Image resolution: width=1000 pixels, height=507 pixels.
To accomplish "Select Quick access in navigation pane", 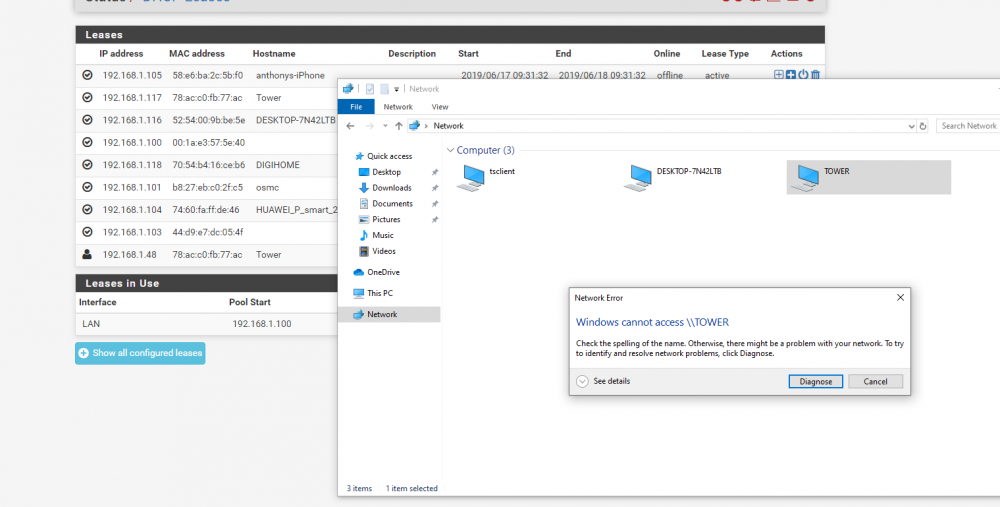I will point(384,156).
